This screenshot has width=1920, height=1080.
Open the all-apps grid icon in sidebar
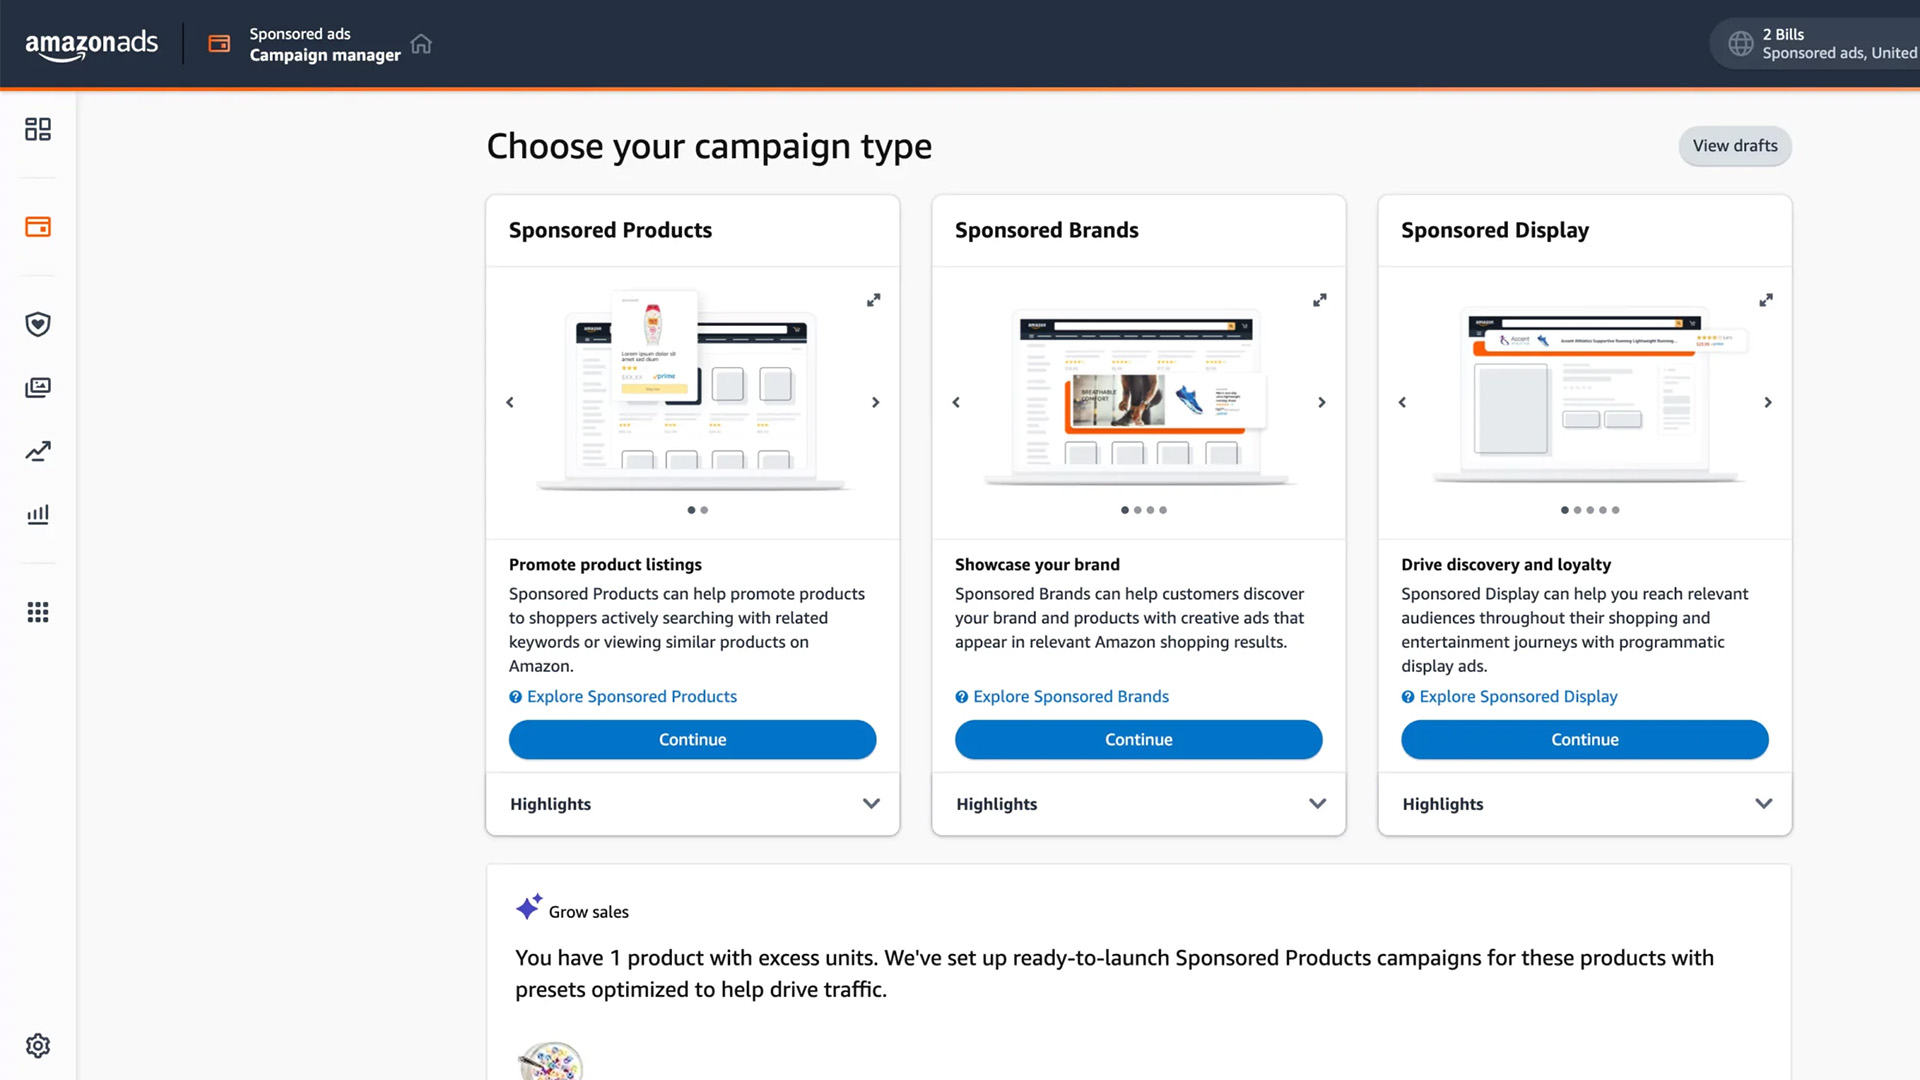tap(37, 612)
